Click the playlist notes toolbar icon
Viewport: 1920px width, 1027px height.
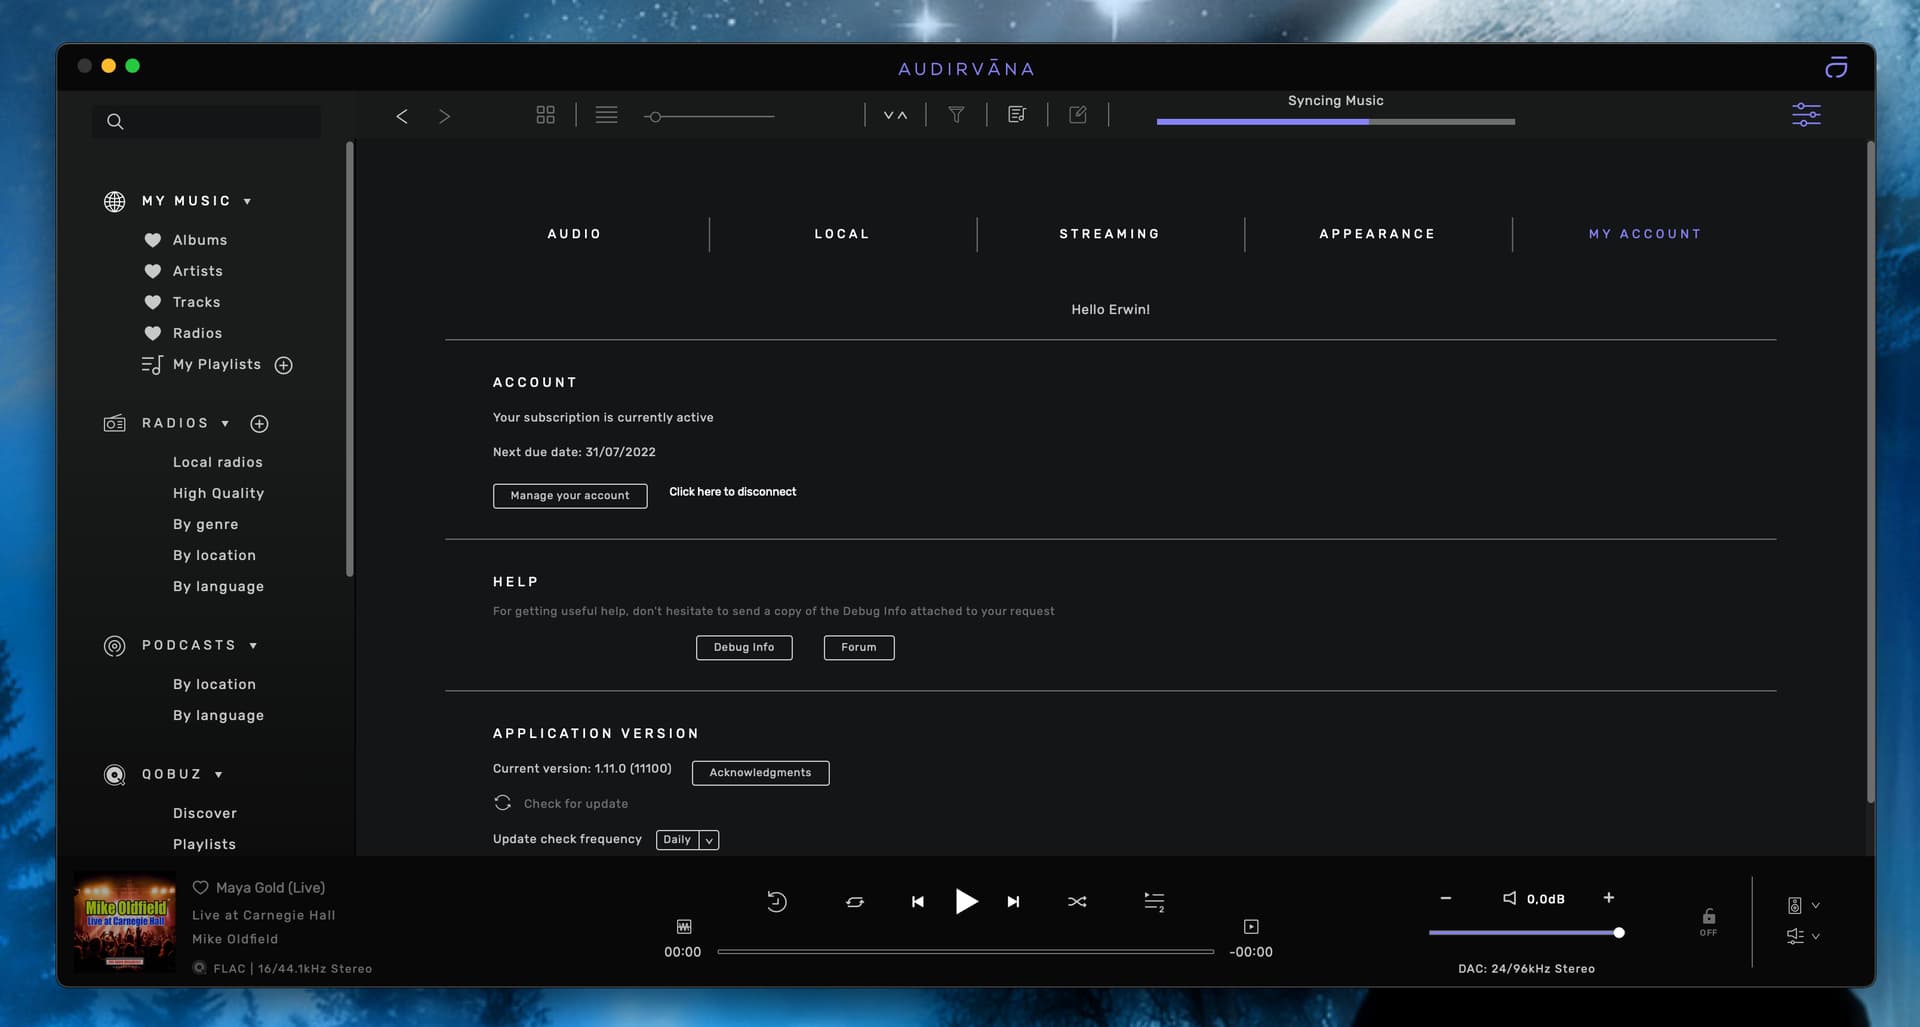(1017, 115)
